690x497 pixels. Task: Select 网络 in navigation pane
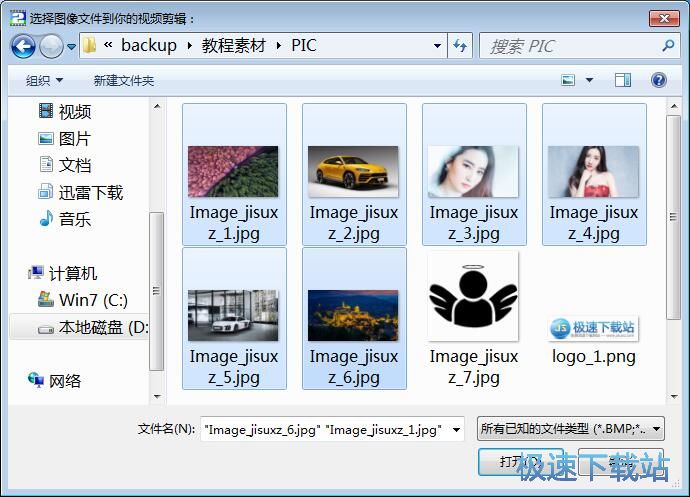(65, 381)
